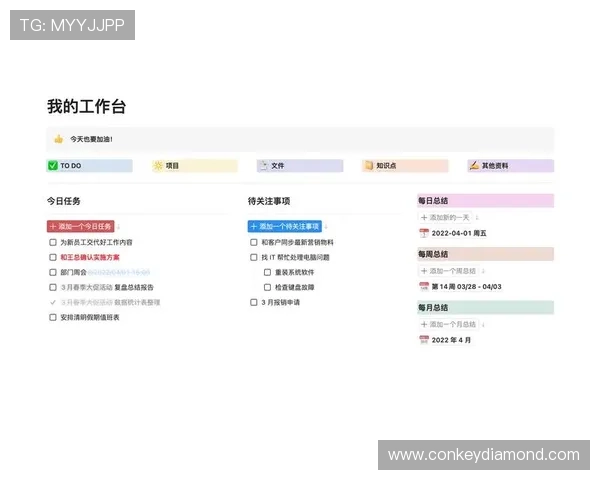
Task: Open the arrow menu beside 添加新的一天
Action: click(x=477, y=217)
